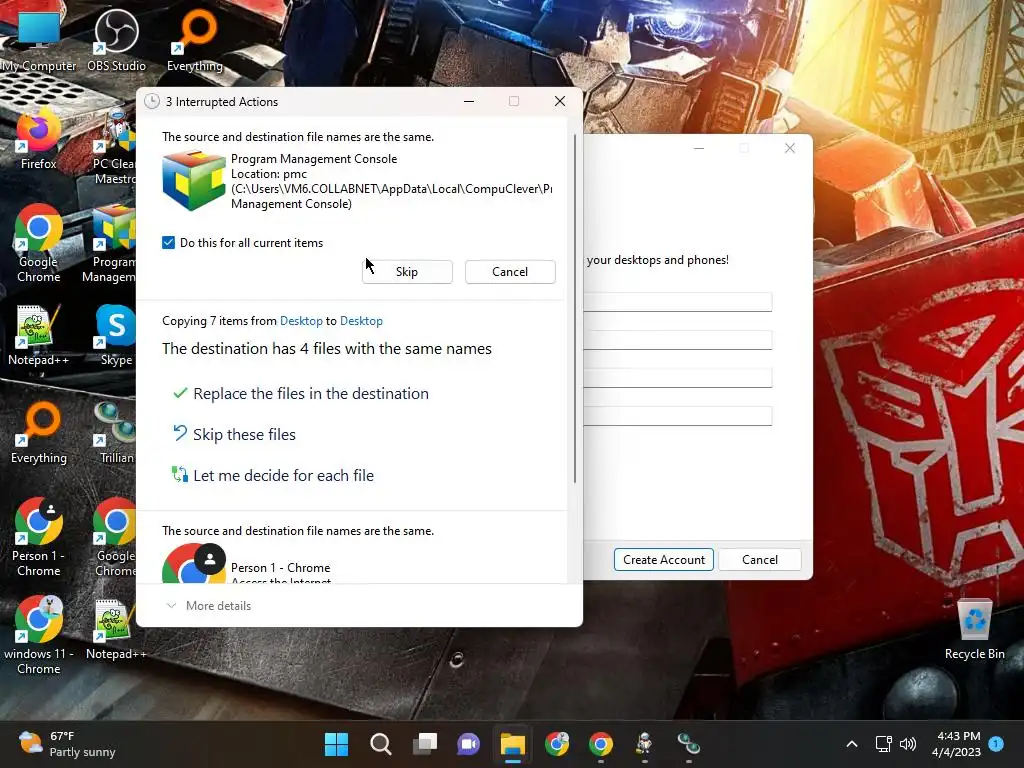Image resolution: width=1024 pixels, height=768 pixels.
Task: Open the Everything shortcut beside Trillian
Action: coord(39,433)
